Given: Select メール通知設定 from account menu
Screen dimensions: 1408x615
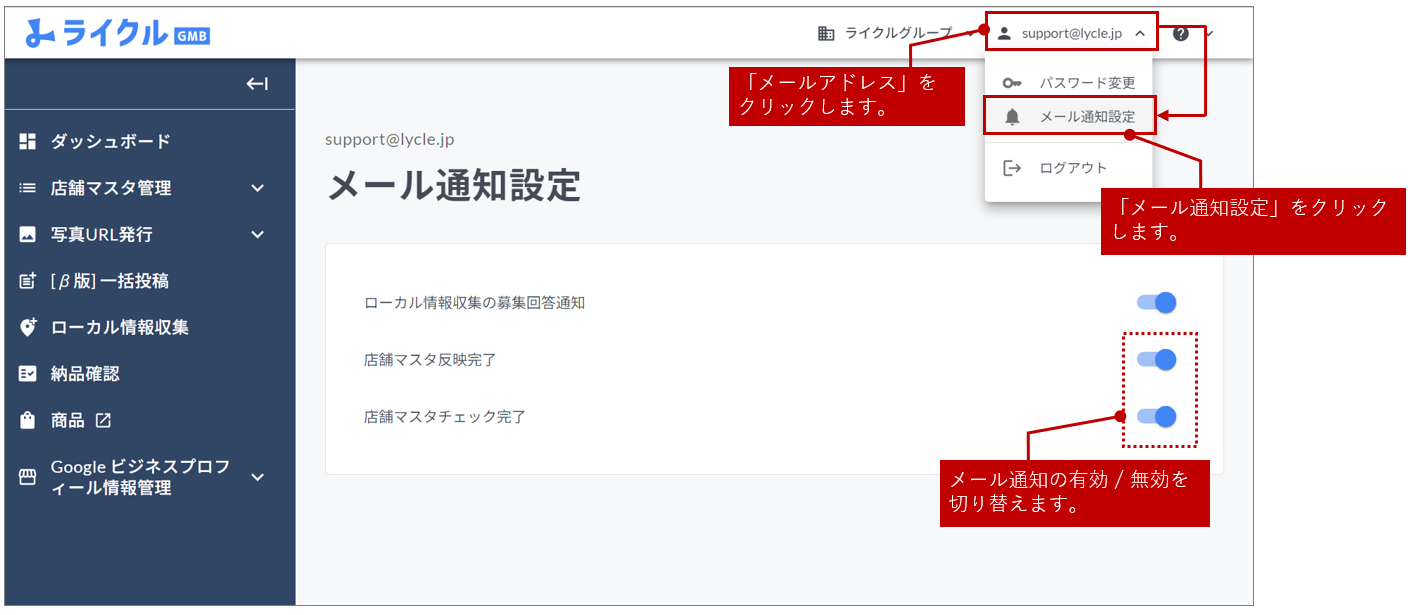Looking at the screenshot, I should coord(1086,117).
